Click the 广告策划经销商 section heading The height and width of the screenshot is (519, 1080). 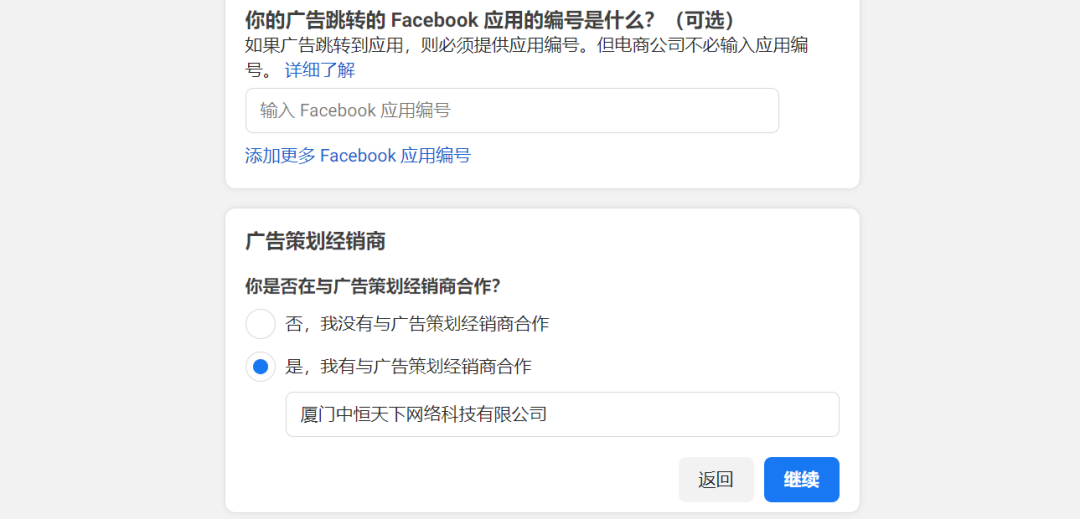(x=315, y=241)
